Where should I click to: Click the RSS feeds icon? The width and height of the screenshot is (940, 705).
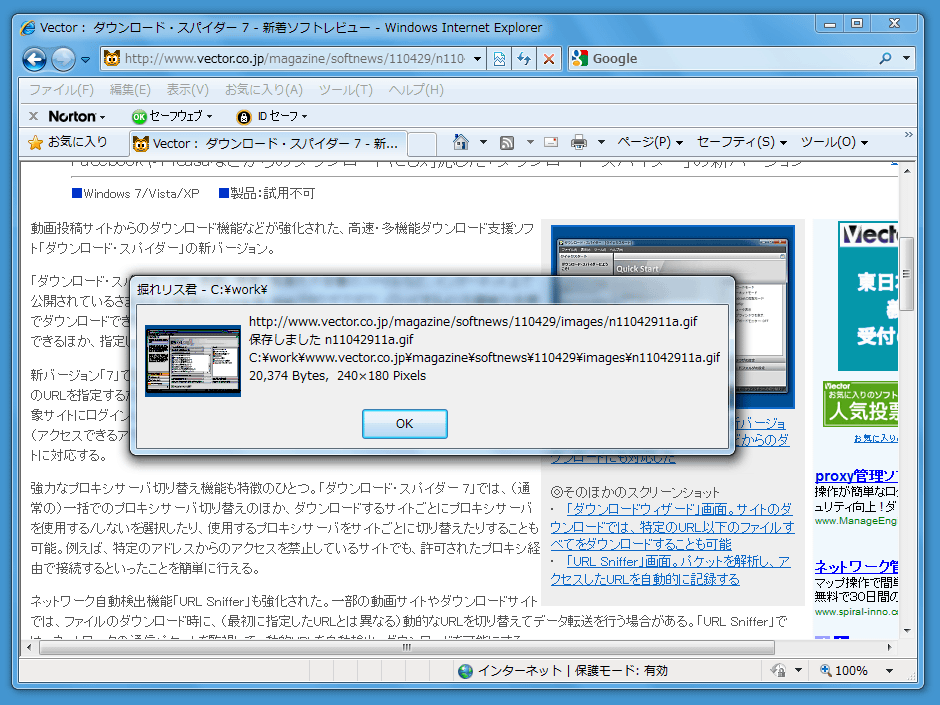(x=507, y=142)
